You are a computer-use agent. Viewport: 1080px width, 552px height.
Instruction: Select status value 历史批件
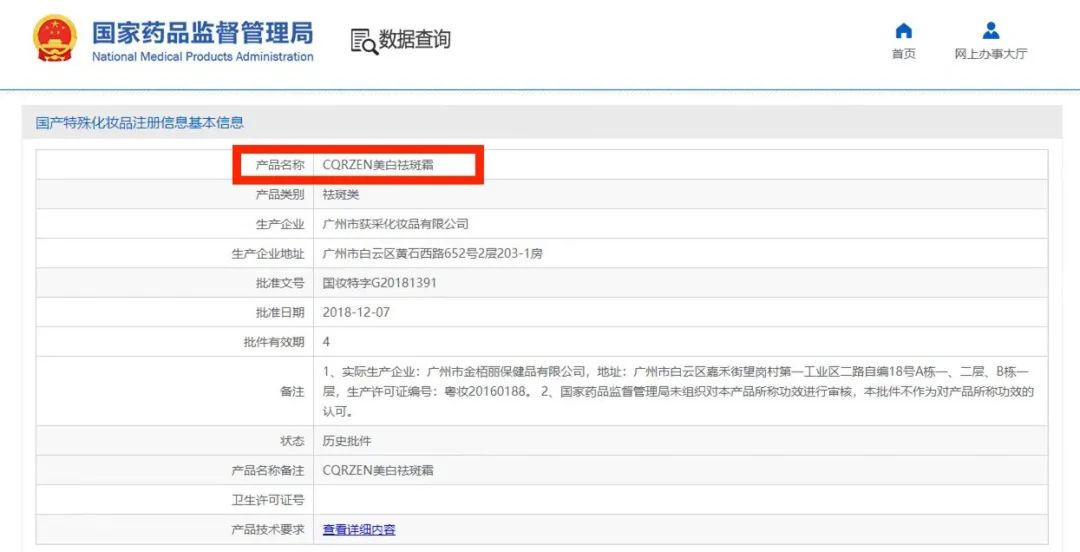pyautogui.click(x=347, y=441)
